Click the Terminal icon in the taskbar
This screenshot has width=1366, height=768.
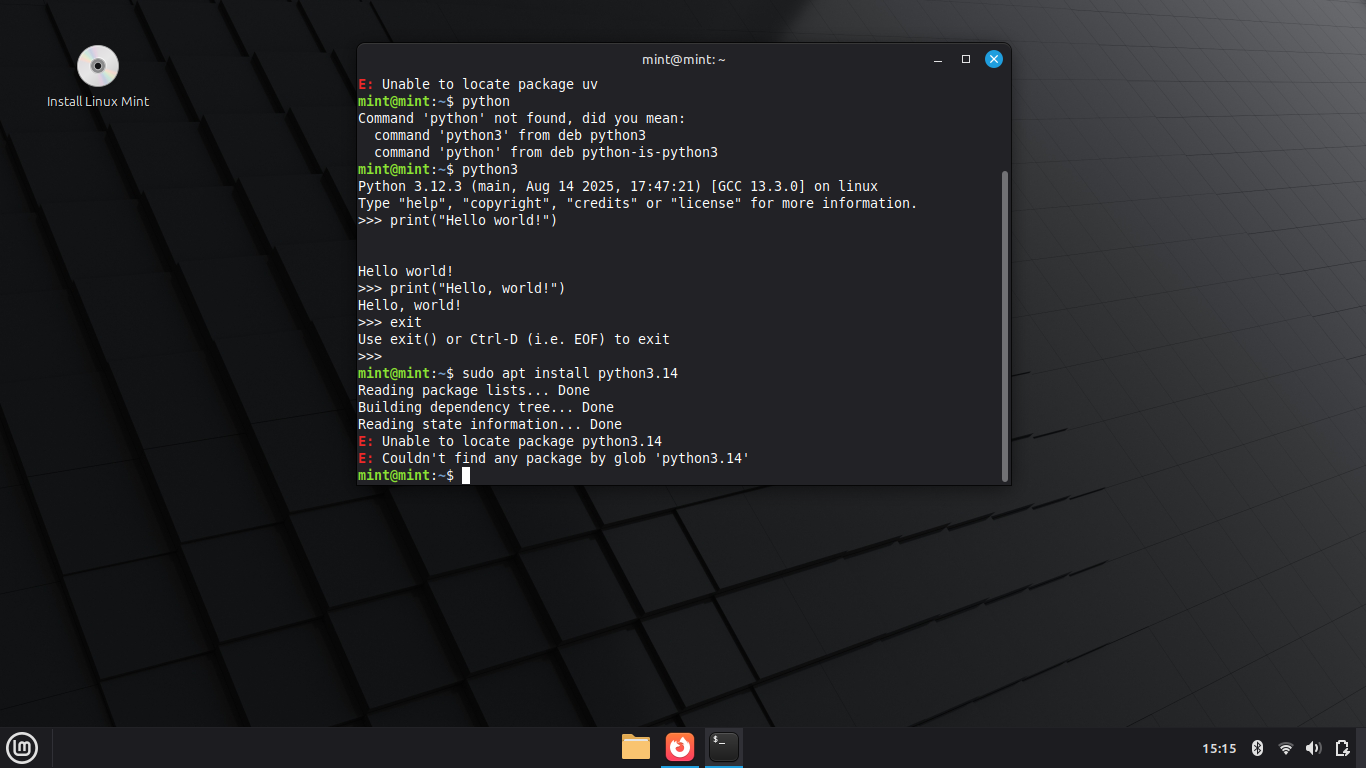click(x=724, y=747)
